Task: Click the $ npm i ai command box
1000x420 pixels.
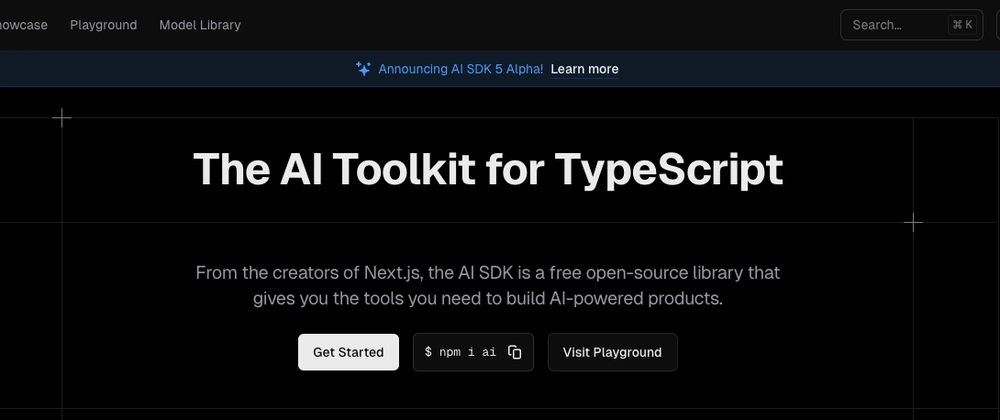Action: (473, 352)
